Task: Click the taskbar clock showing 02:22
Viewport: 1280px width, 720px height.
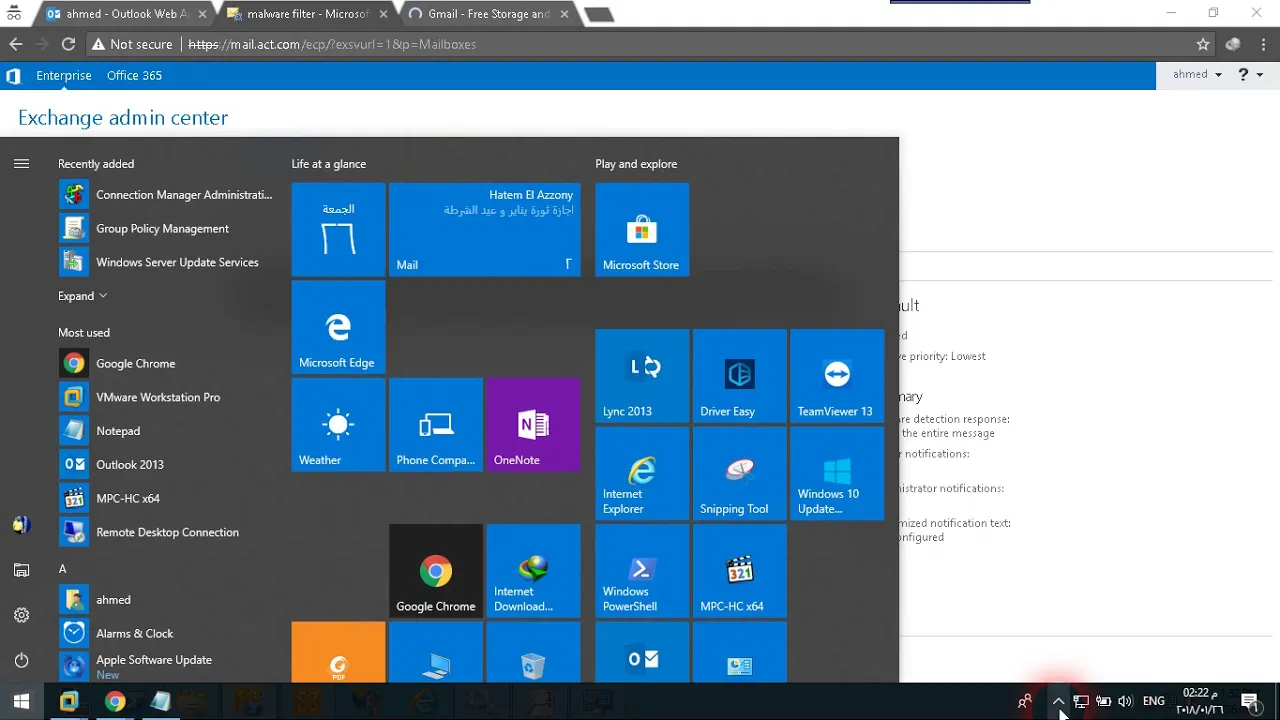Action: (1199, 701)
